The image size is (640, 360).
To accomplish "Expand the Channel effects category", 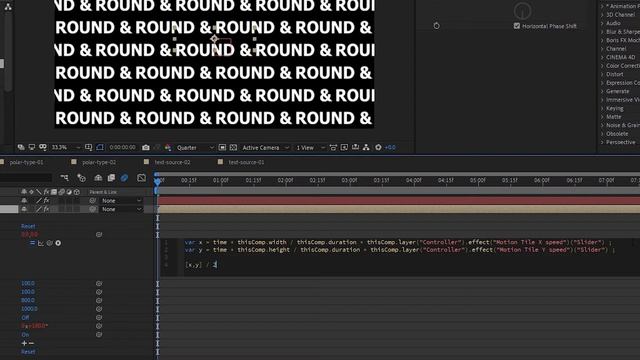I will coord(602,49).
